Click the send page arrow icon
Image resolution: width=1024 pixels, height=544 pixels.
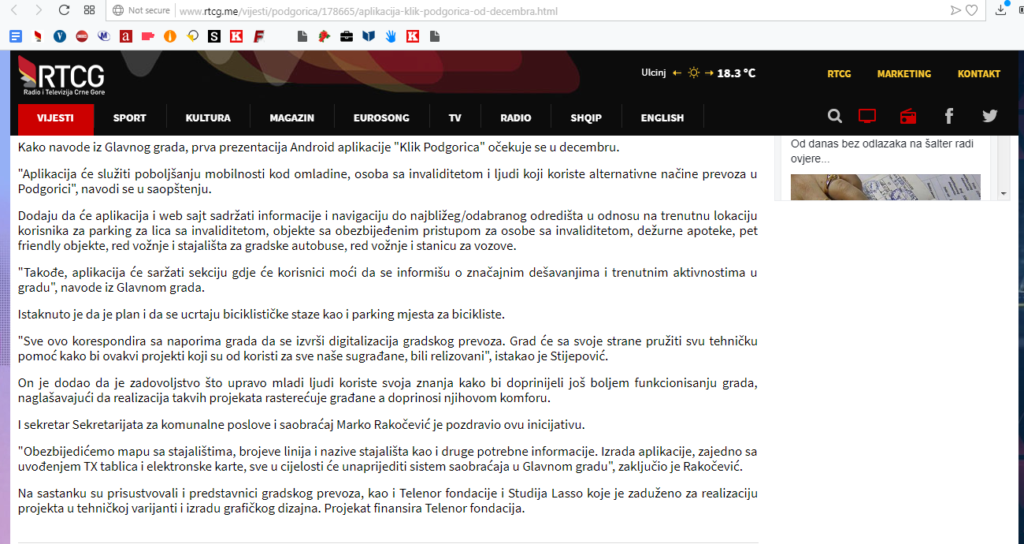click(x=955, y=10)
